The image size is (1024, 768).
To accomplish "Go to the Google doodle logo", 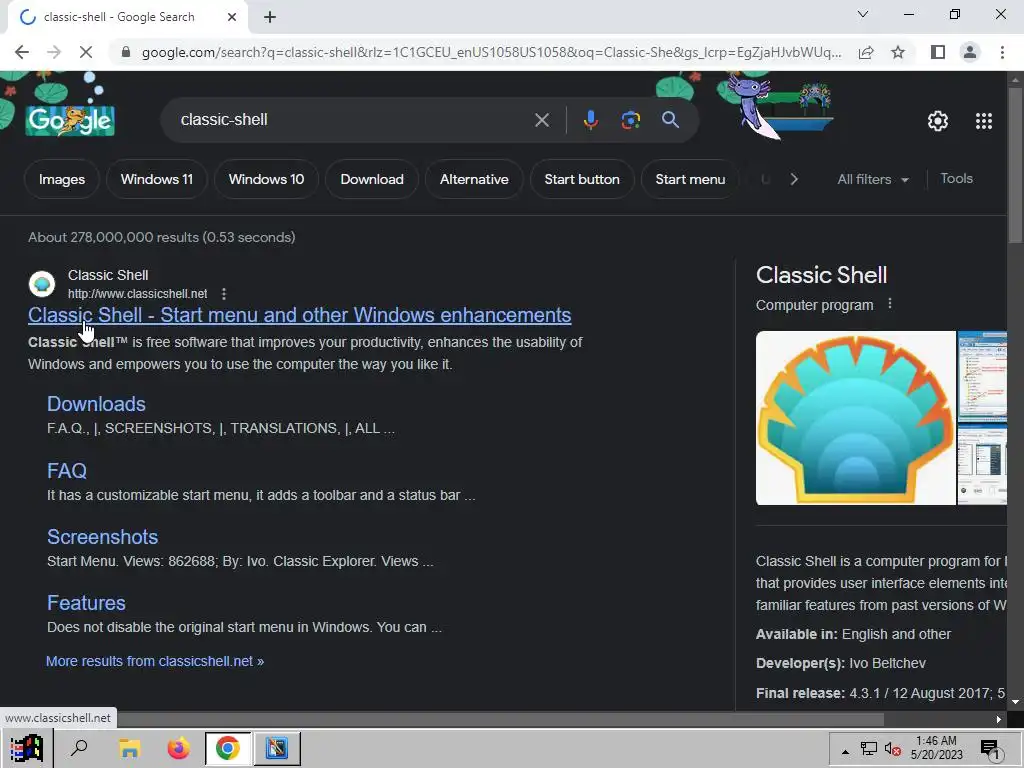I will click(70, 120).
